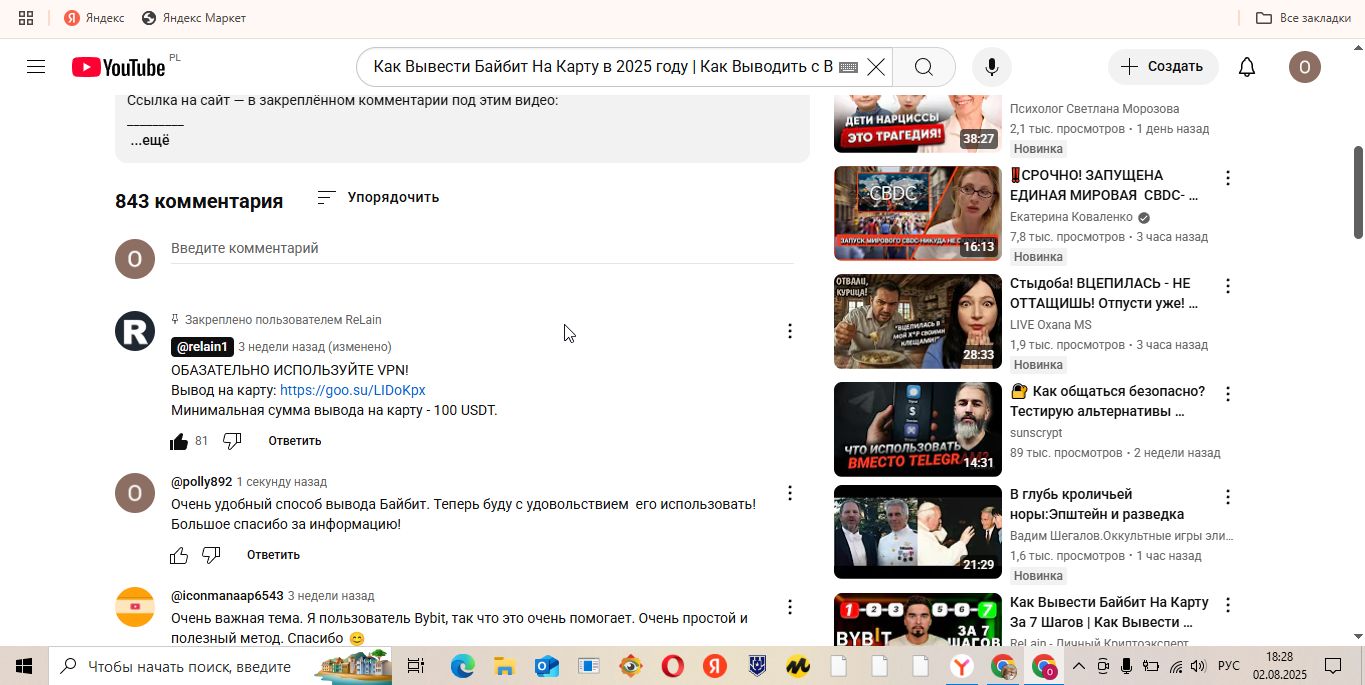
Task: Switch the РУС input language
Action: pos(1229,666)
